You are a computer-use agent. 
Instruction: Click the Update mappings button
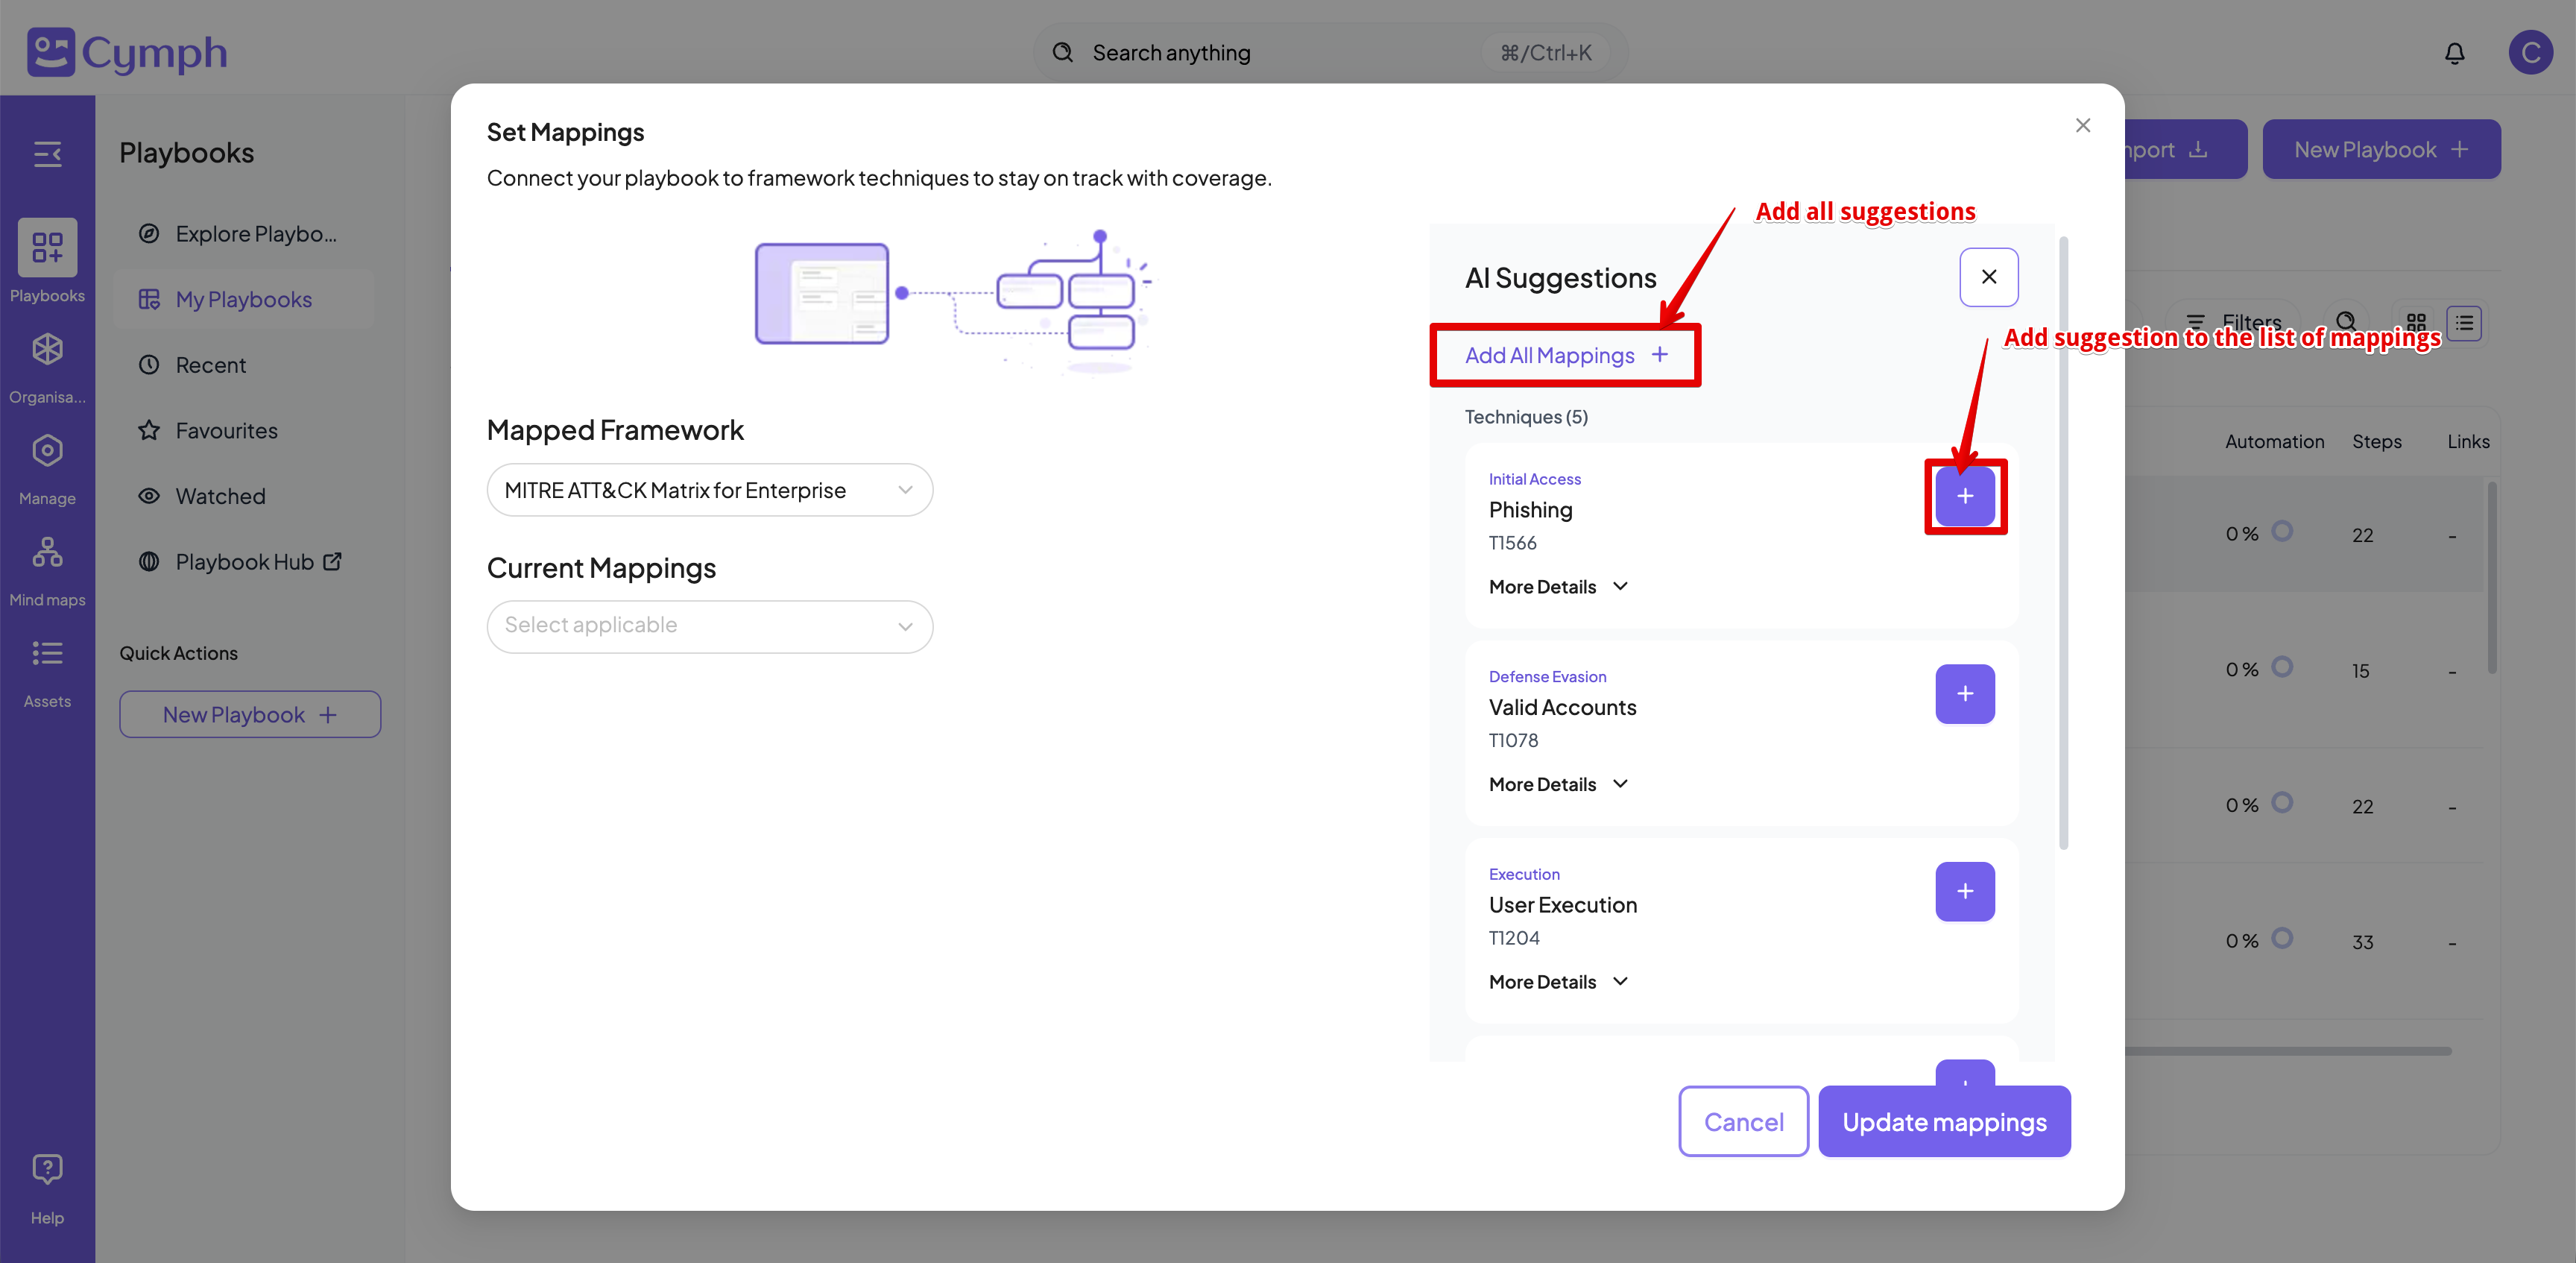tap(1944, 1121)
